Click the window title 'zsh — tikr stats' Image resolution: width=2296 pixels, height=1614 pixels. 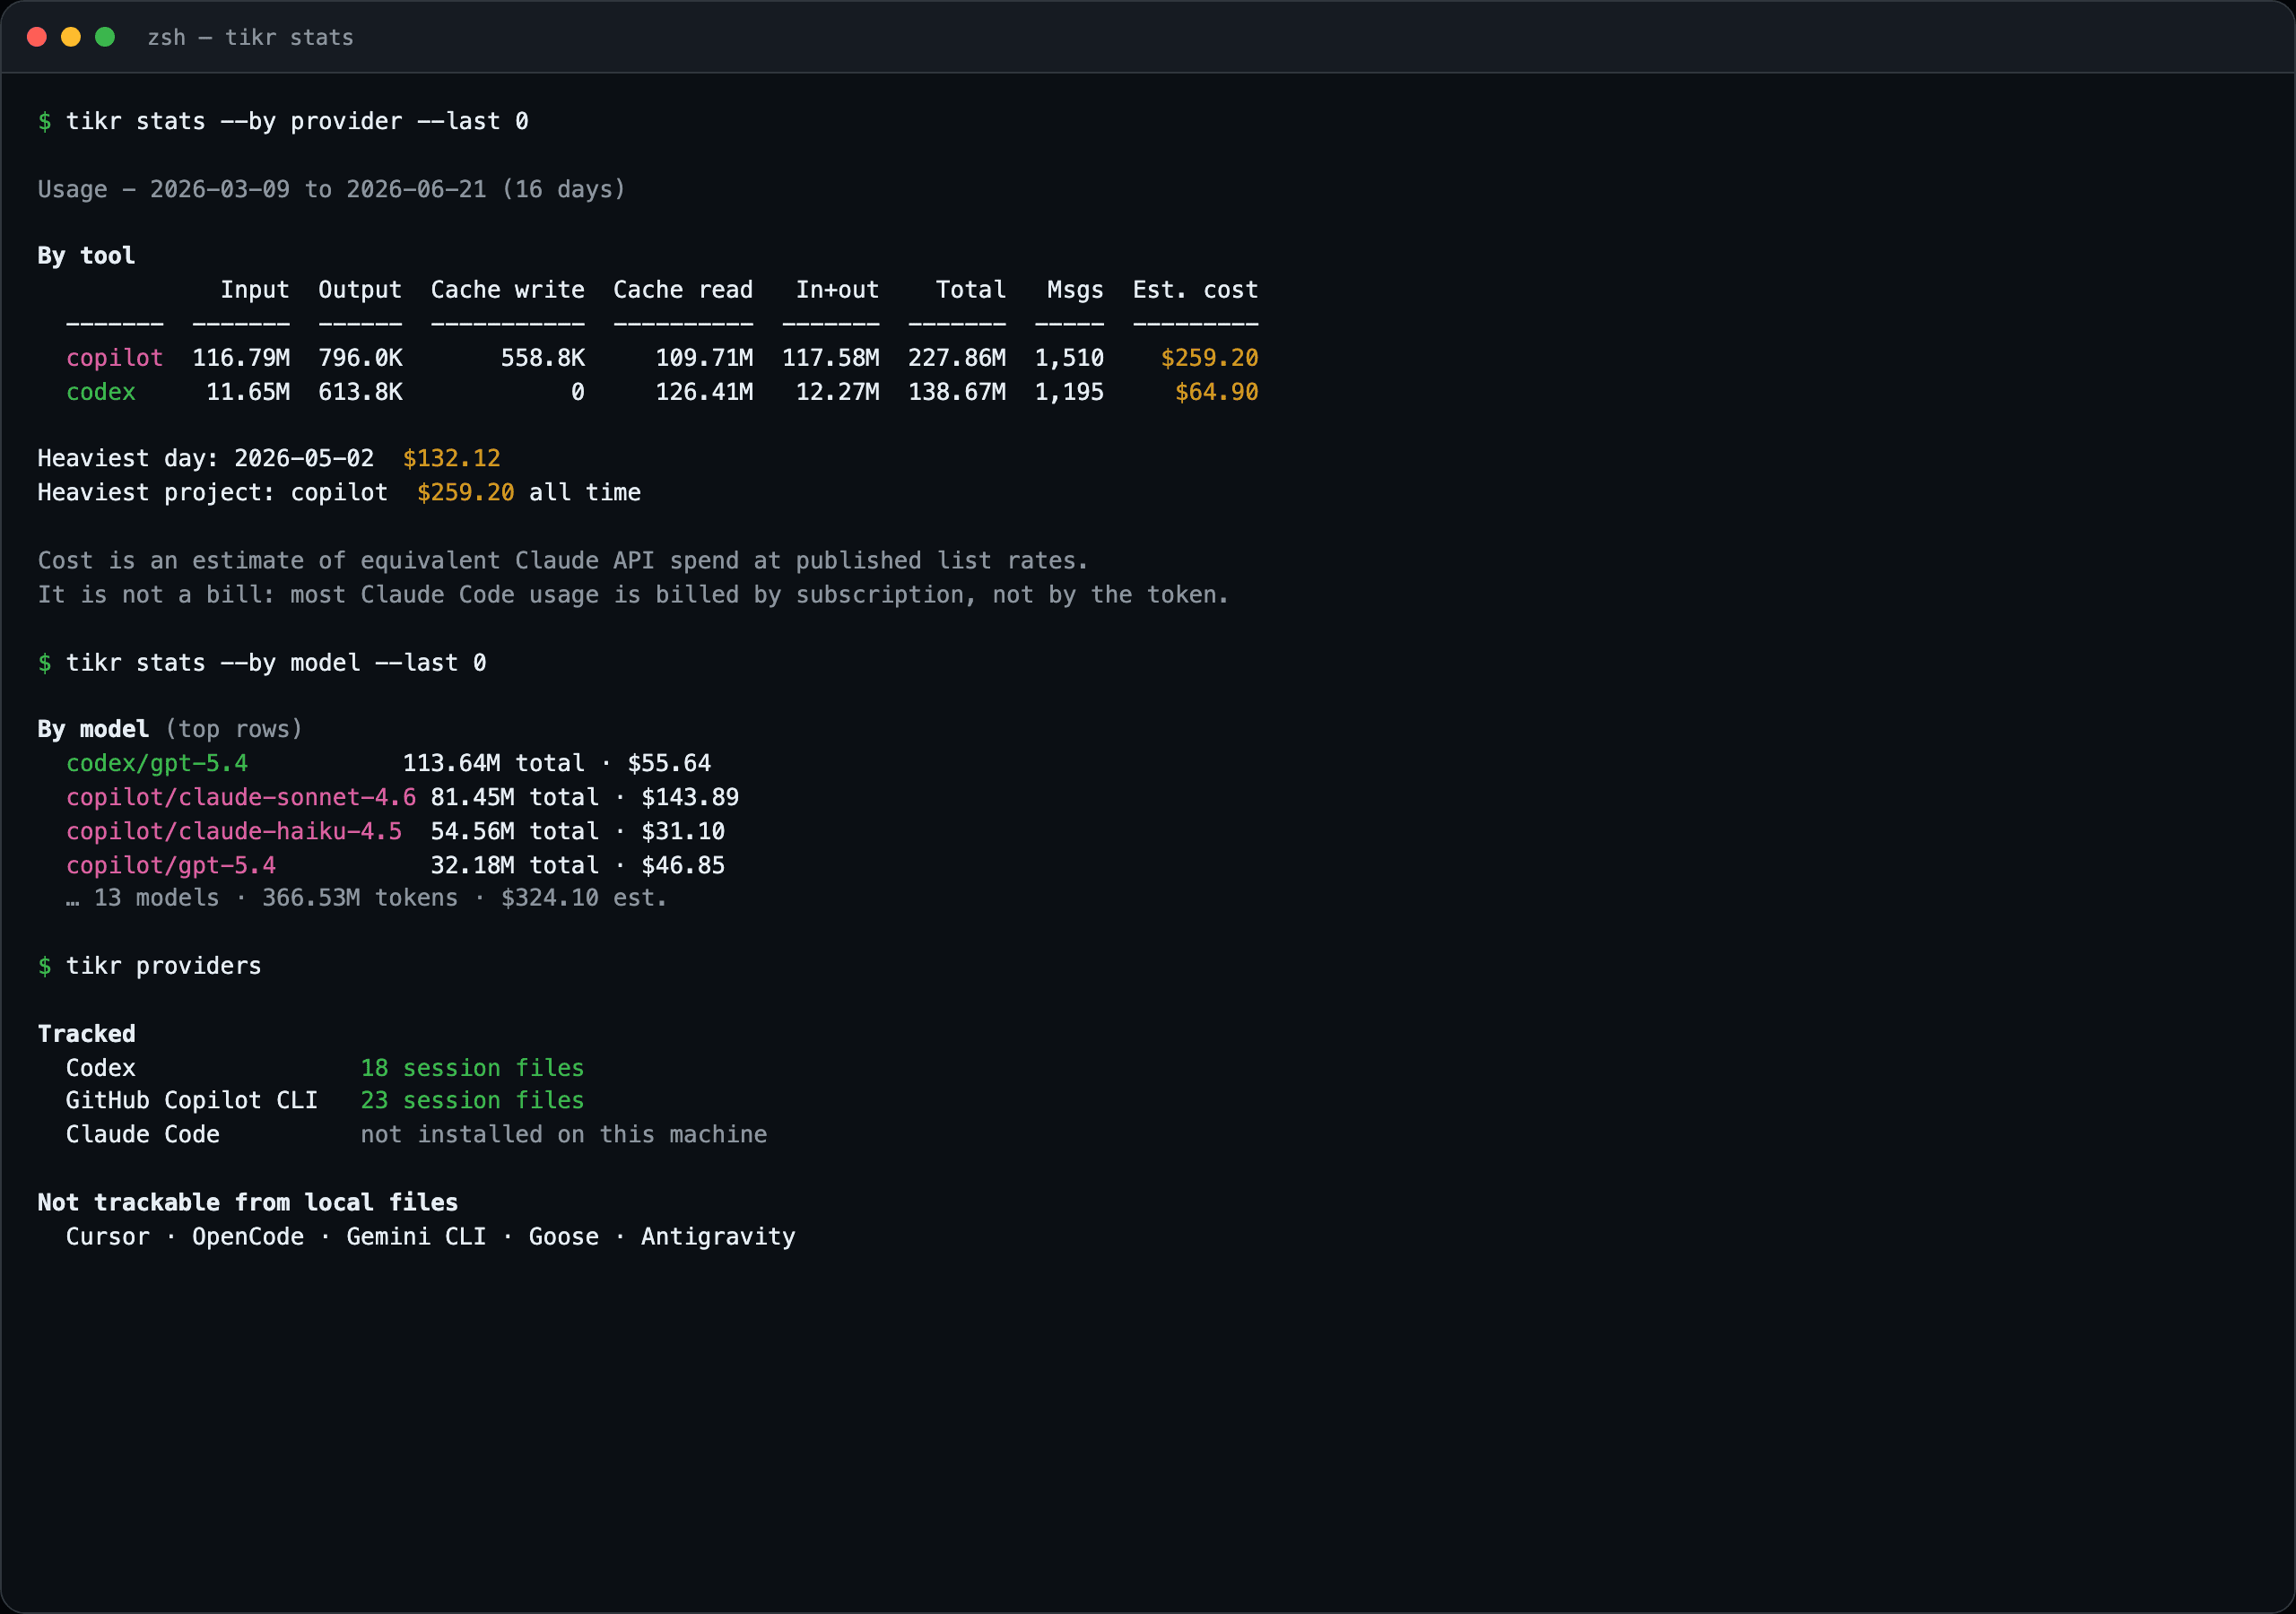pos(250,37)
